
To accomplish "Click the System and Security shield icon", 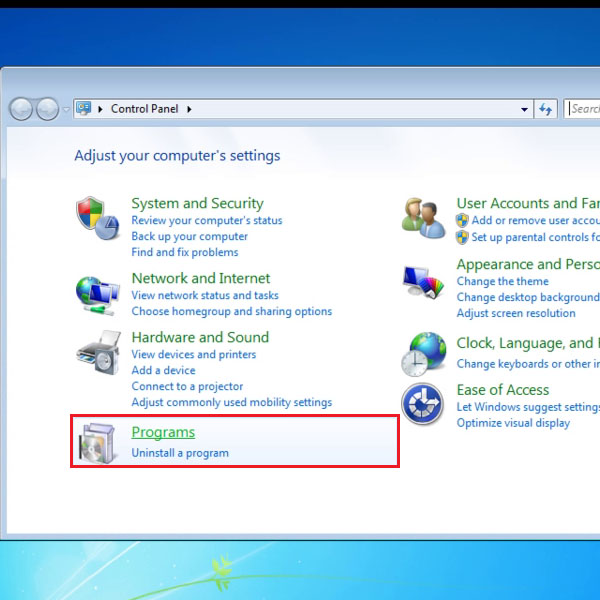I will pos(98,218).
